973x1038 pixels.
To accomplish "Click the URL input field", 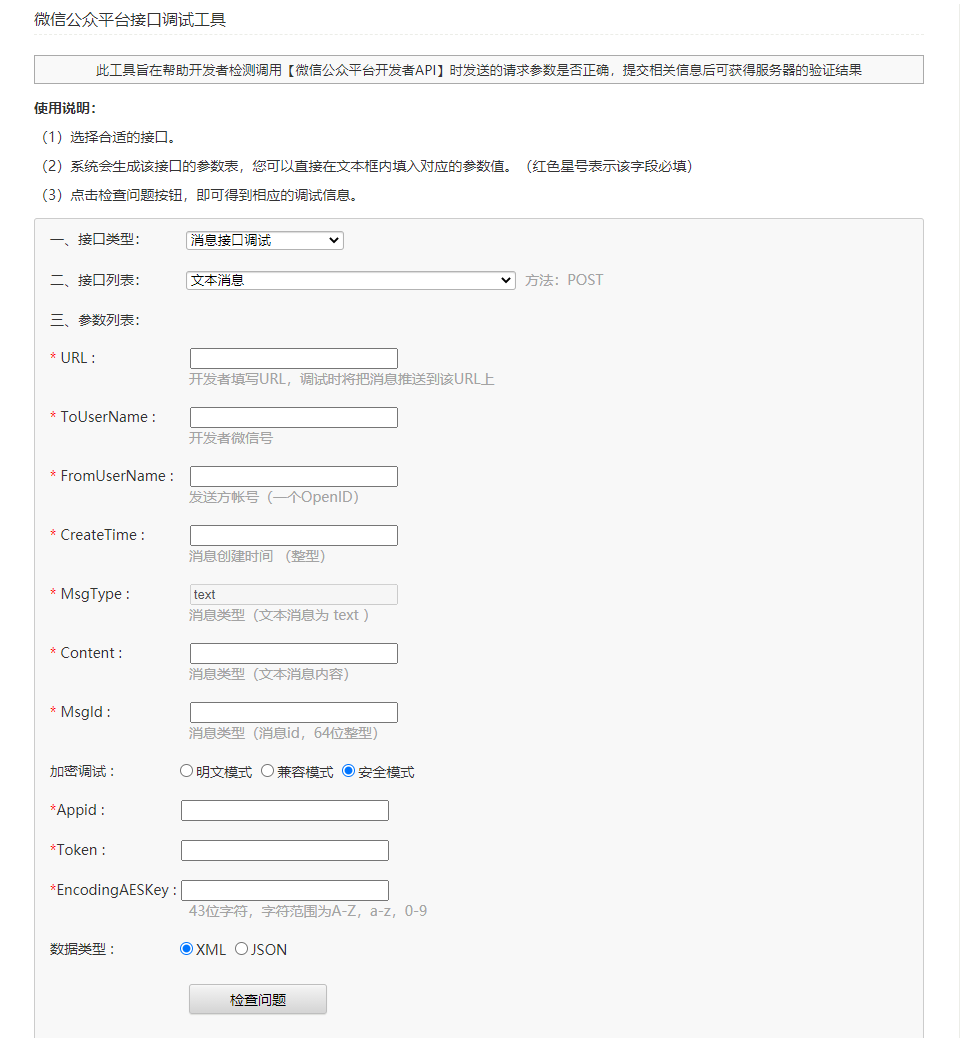I will [294, 358].
